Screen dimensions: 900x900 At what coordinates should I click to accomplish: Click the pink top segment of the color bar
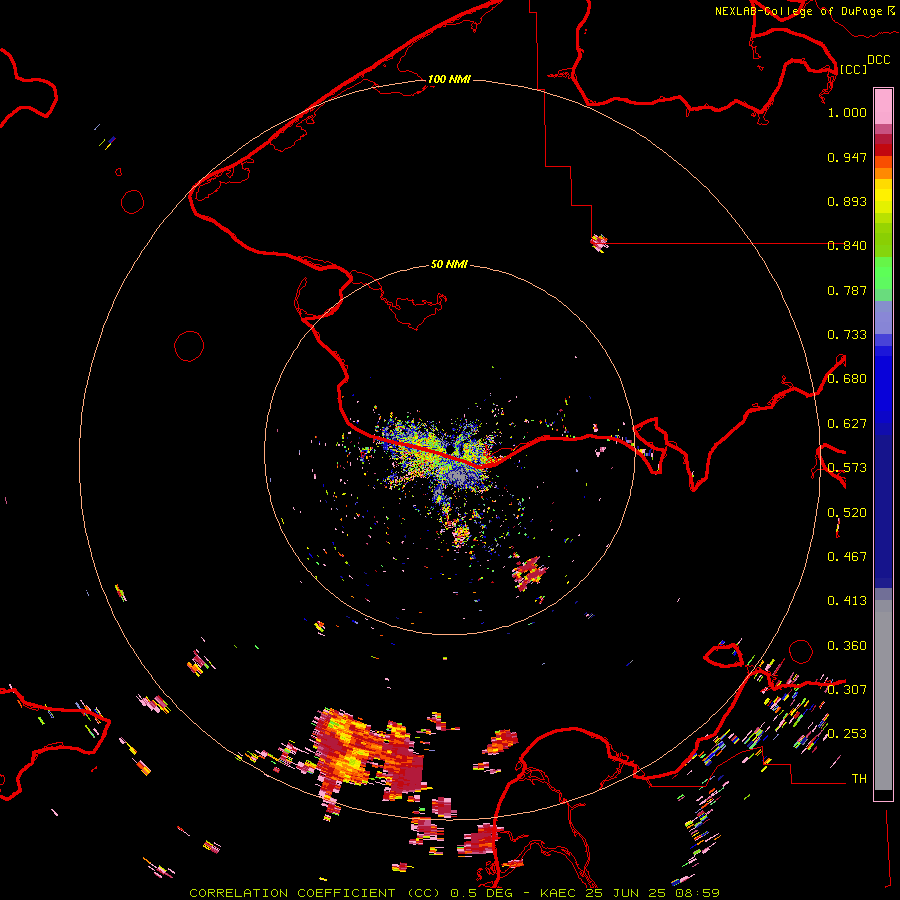(883, 106)
